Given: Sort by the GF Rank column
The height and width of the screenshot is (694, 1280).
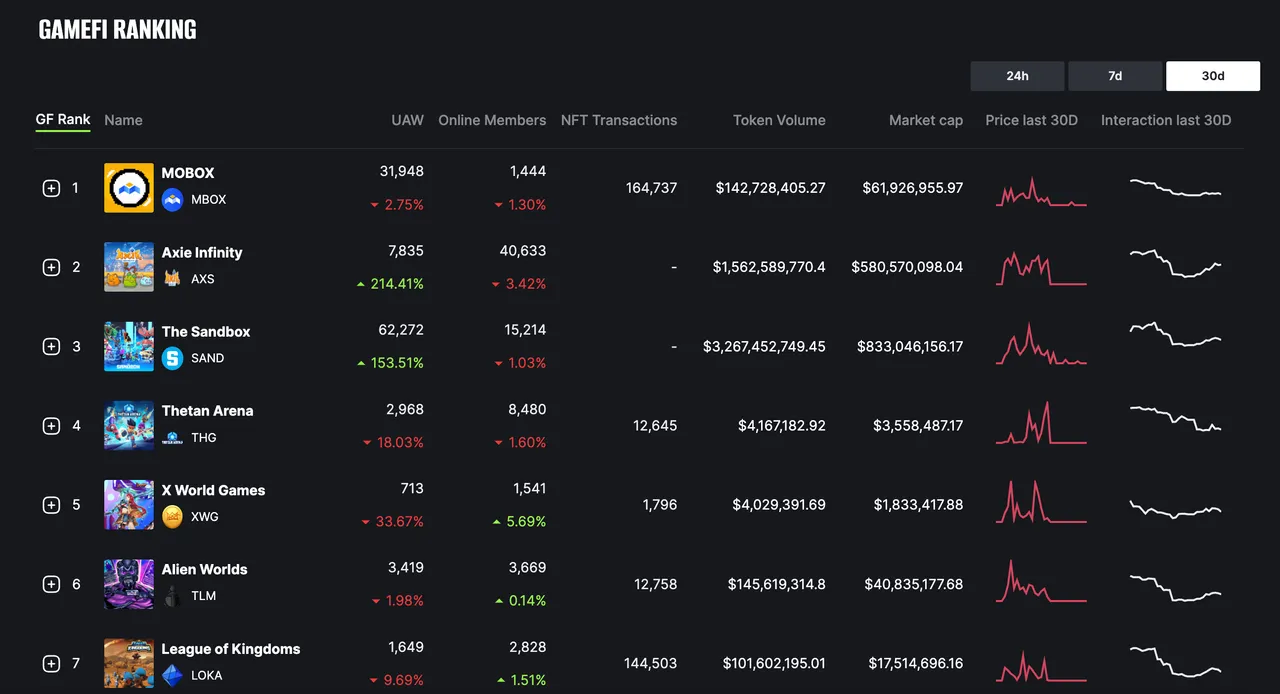Looking at the screenshot, I should 63,120.
